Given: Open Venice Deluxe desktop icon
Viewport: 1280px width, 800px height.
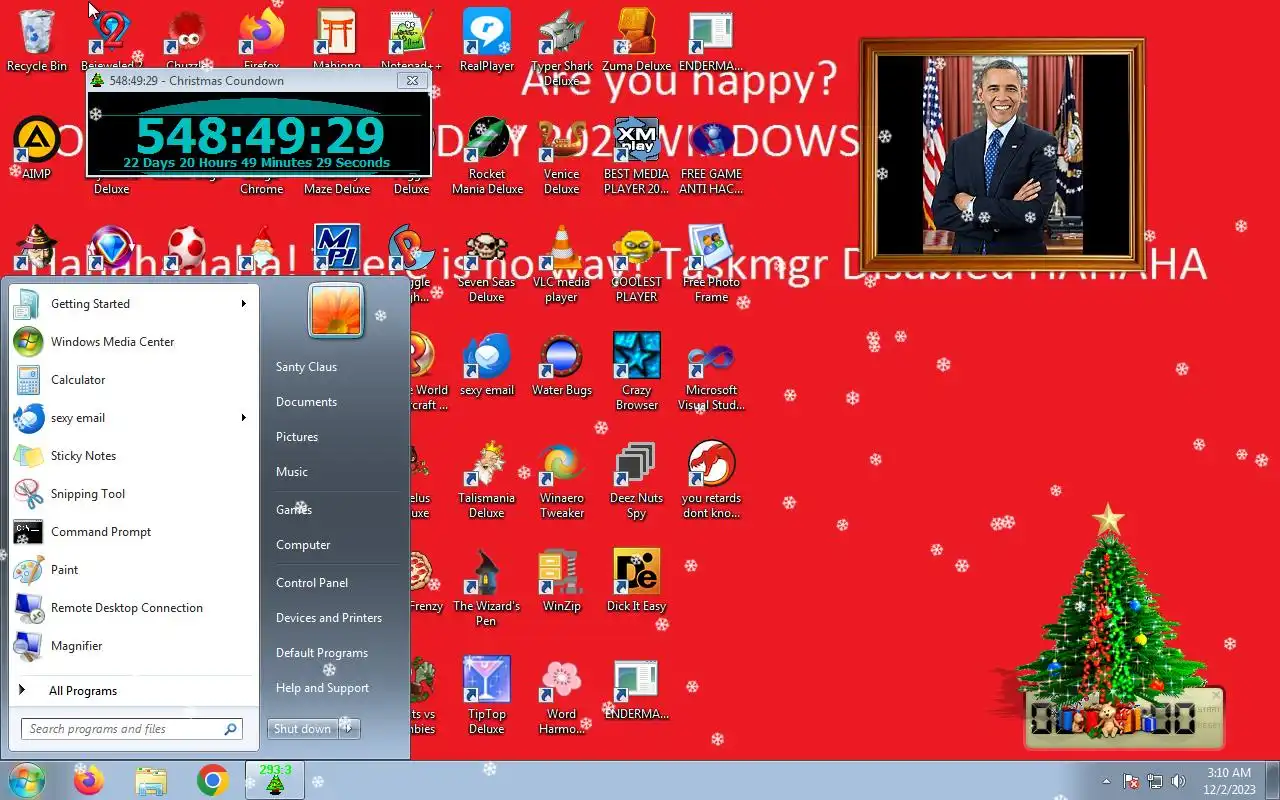Looking at the screenshot, I should (562, 156).
